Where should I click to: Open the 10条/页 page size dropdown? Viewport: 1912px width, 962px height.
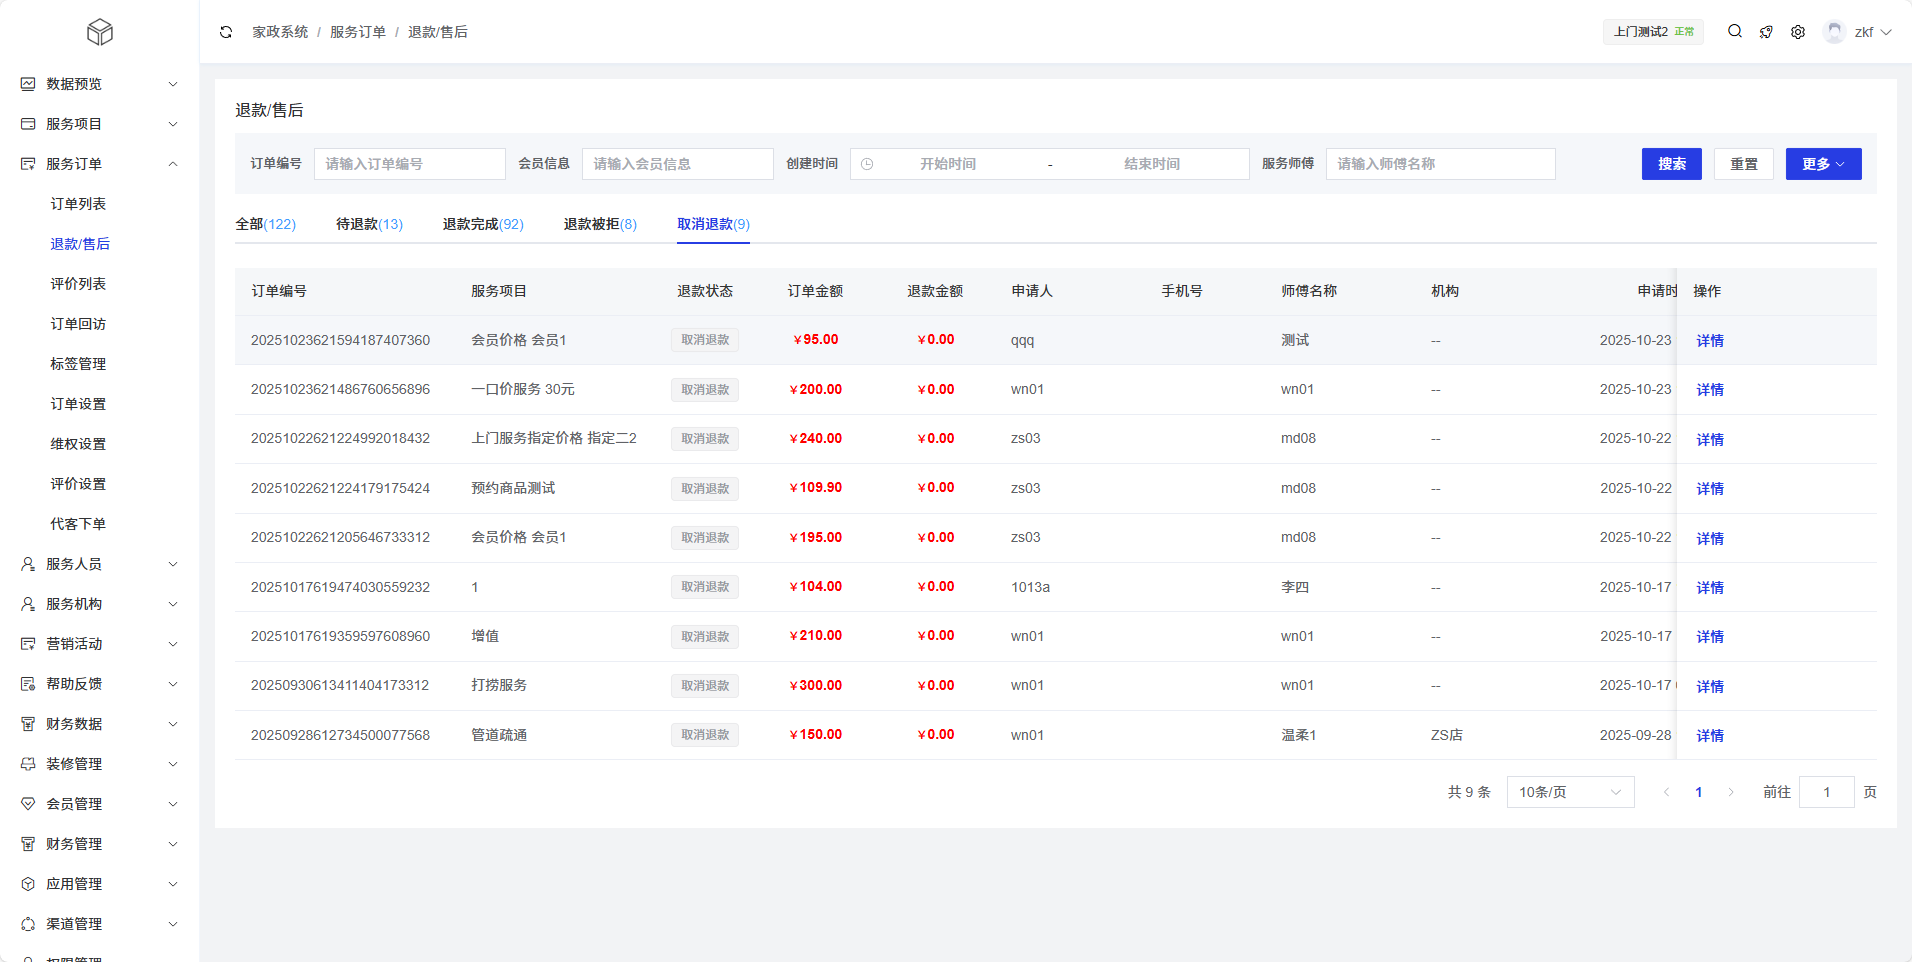[x=1570, y=792]
